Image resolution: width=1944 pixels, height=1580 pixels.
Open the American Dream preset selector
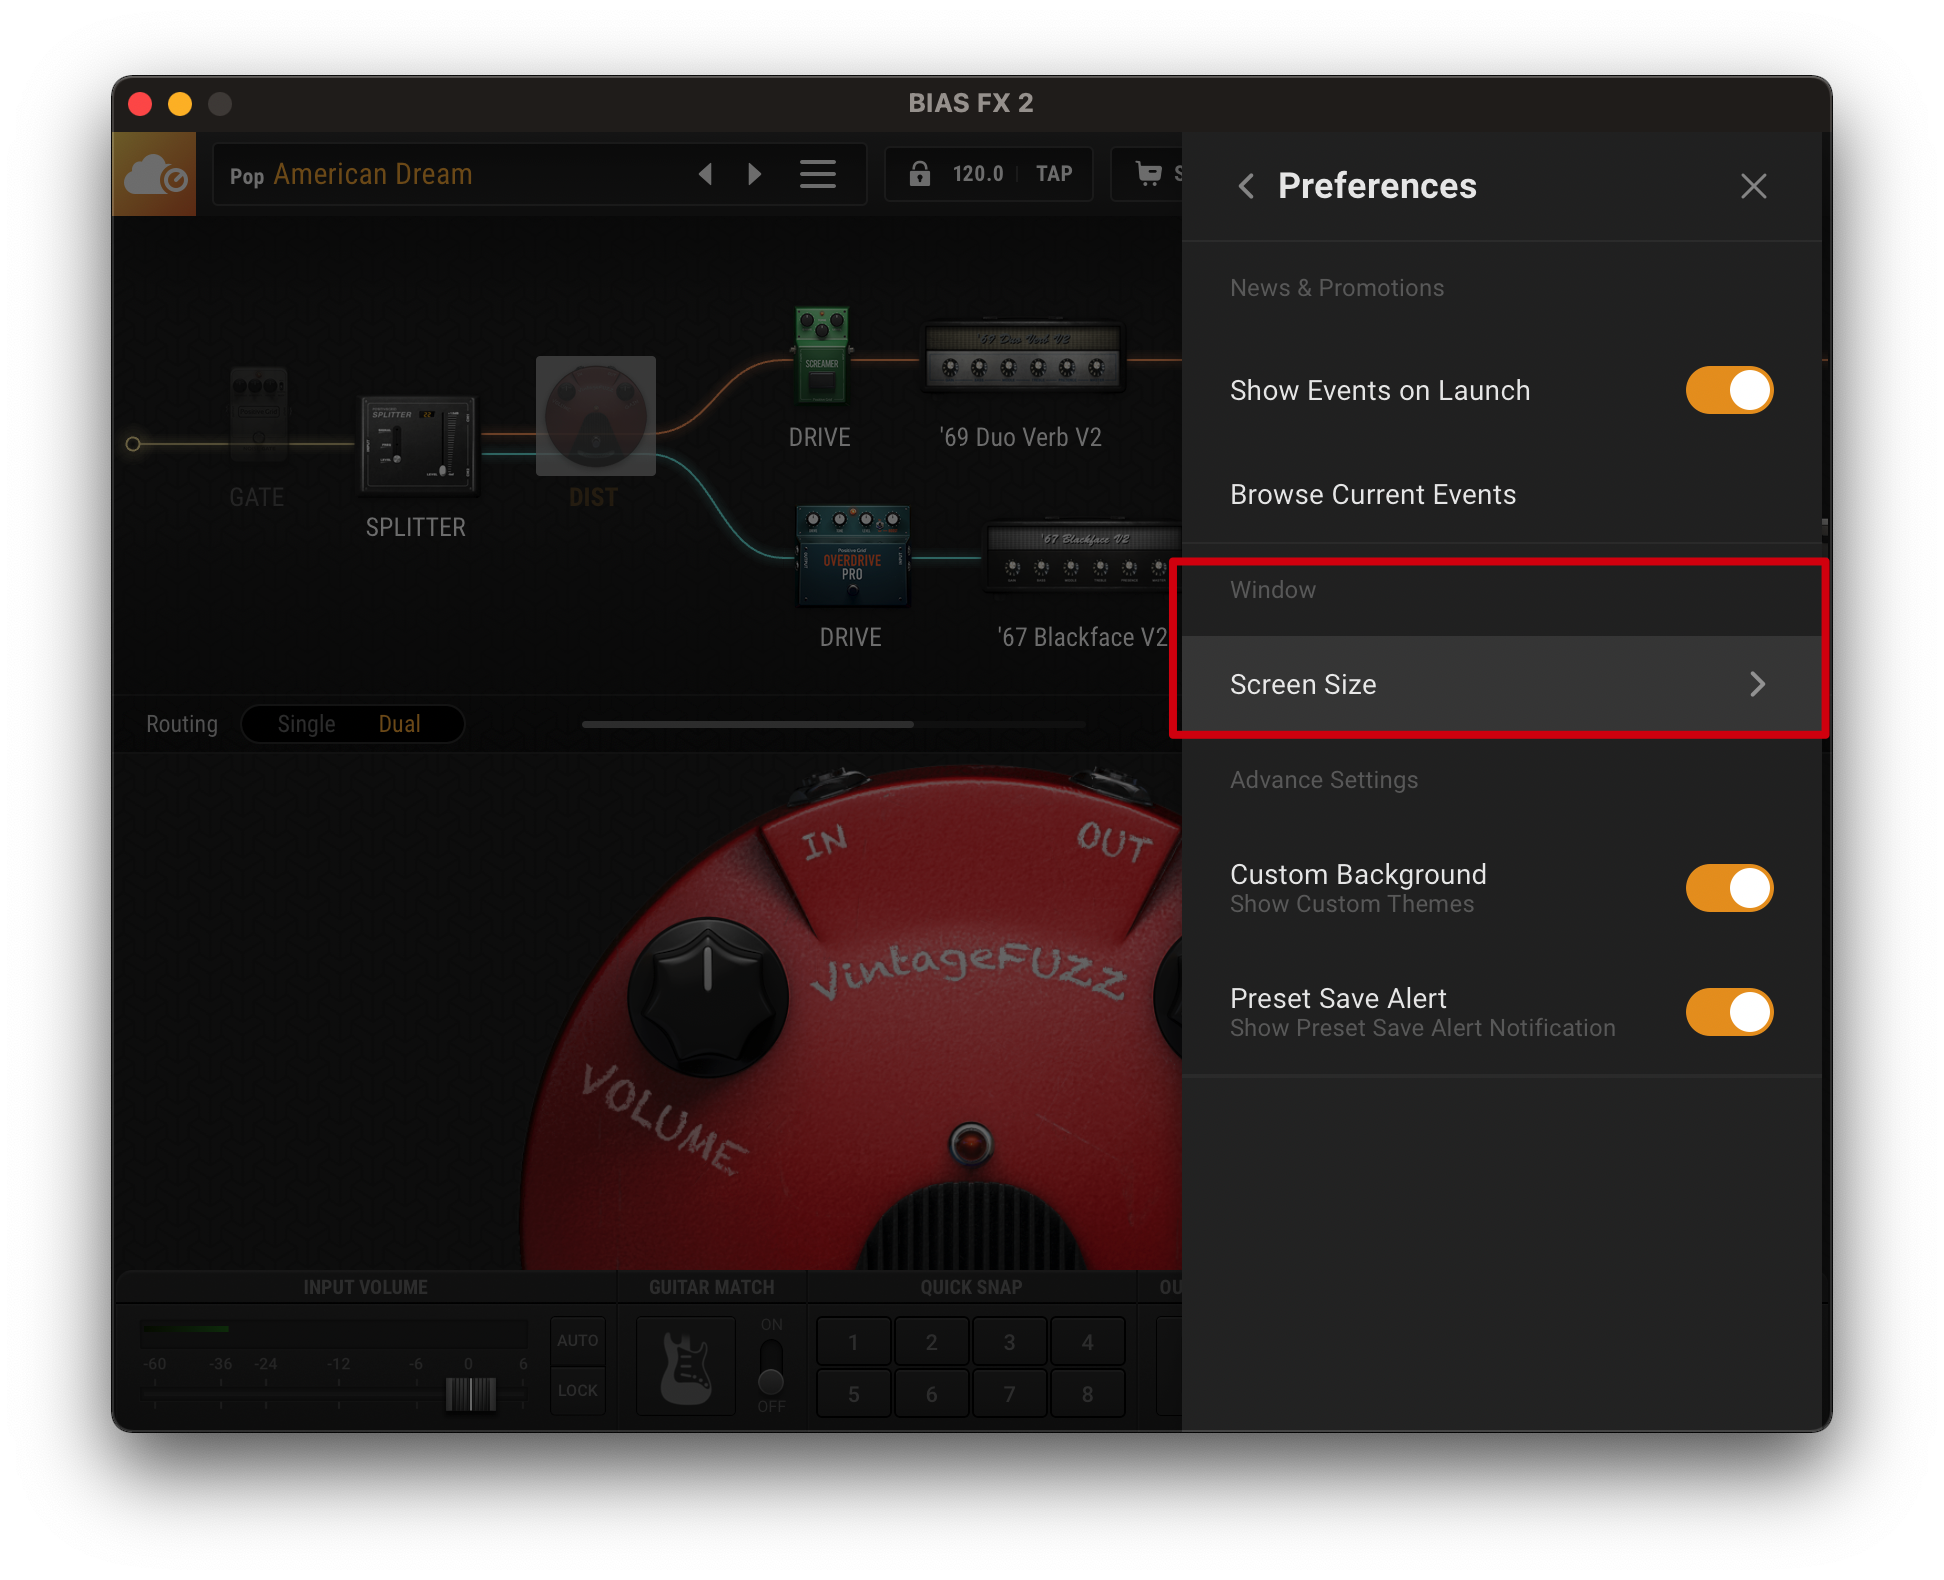[x=372, y=175]
